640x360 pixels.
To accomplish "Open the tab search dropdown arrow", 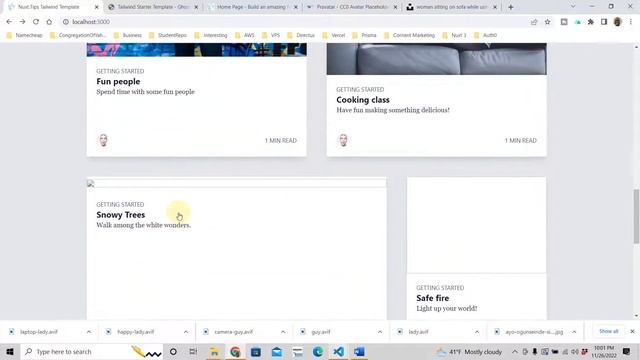I will point(573,7).
